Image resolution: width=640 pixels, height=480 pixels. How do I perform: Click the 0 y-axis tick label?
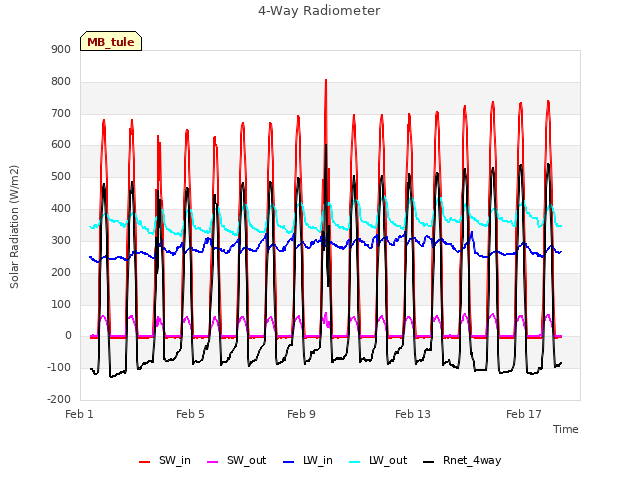click(x=68, y=336)
